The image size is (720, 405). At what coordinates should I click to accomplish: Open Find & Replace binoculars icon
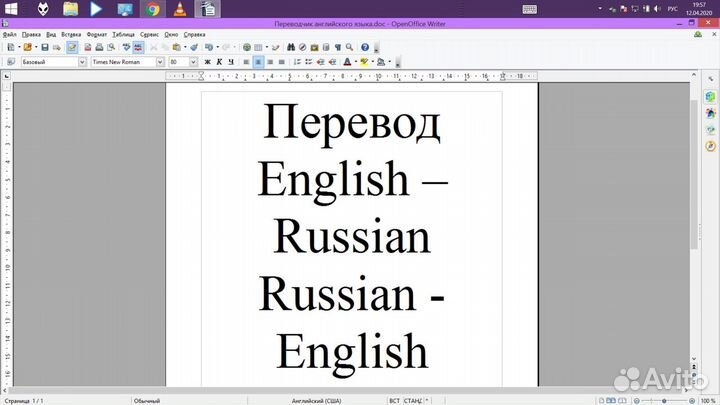[x=291, y=47]
